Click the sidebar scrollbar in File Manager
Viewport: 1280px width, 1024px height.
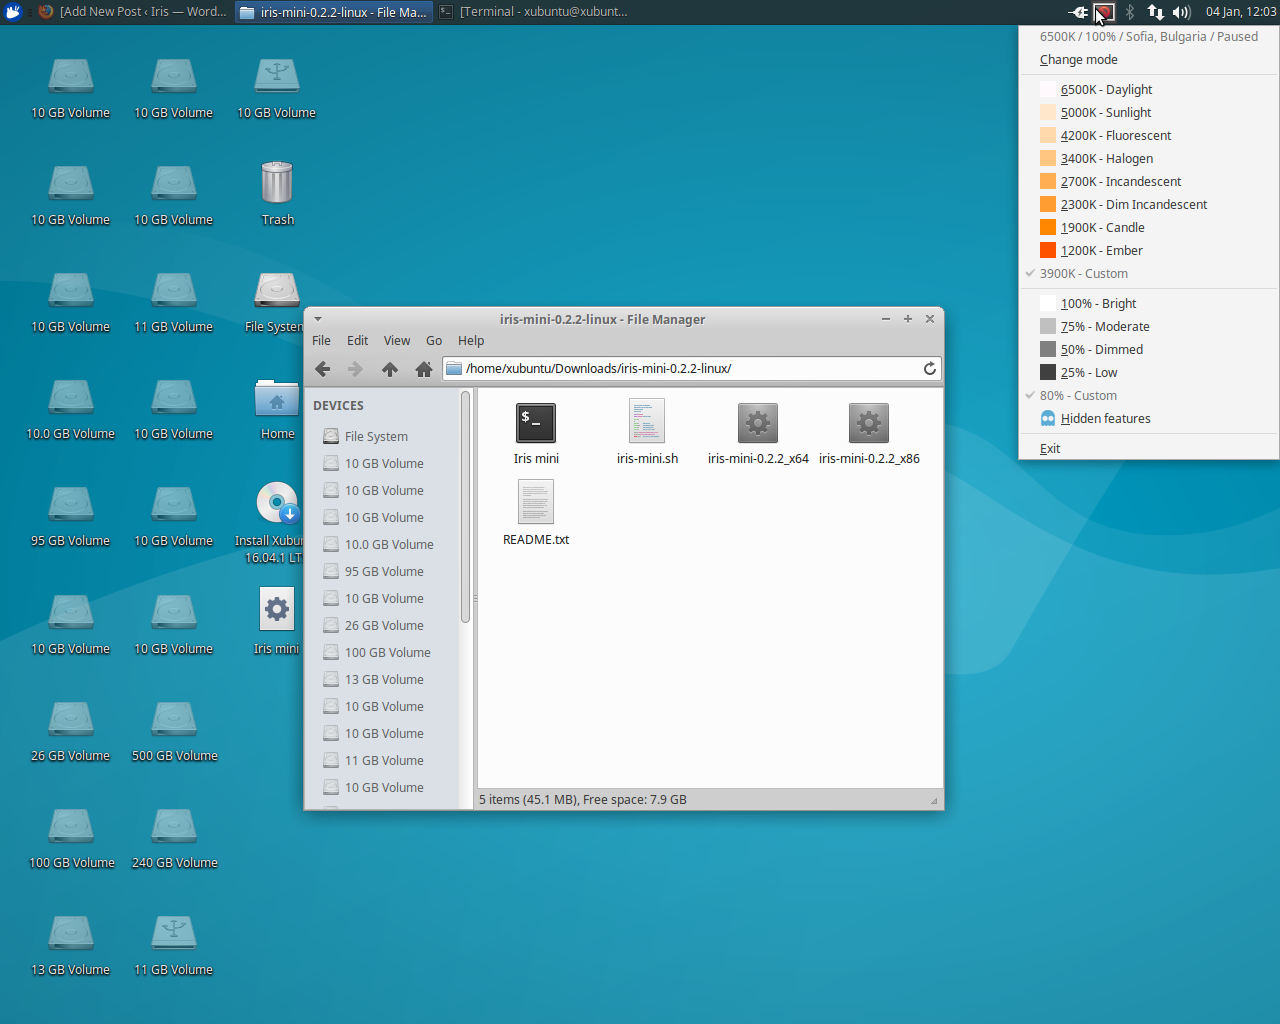pyautogui.click(x=465, y=507)
